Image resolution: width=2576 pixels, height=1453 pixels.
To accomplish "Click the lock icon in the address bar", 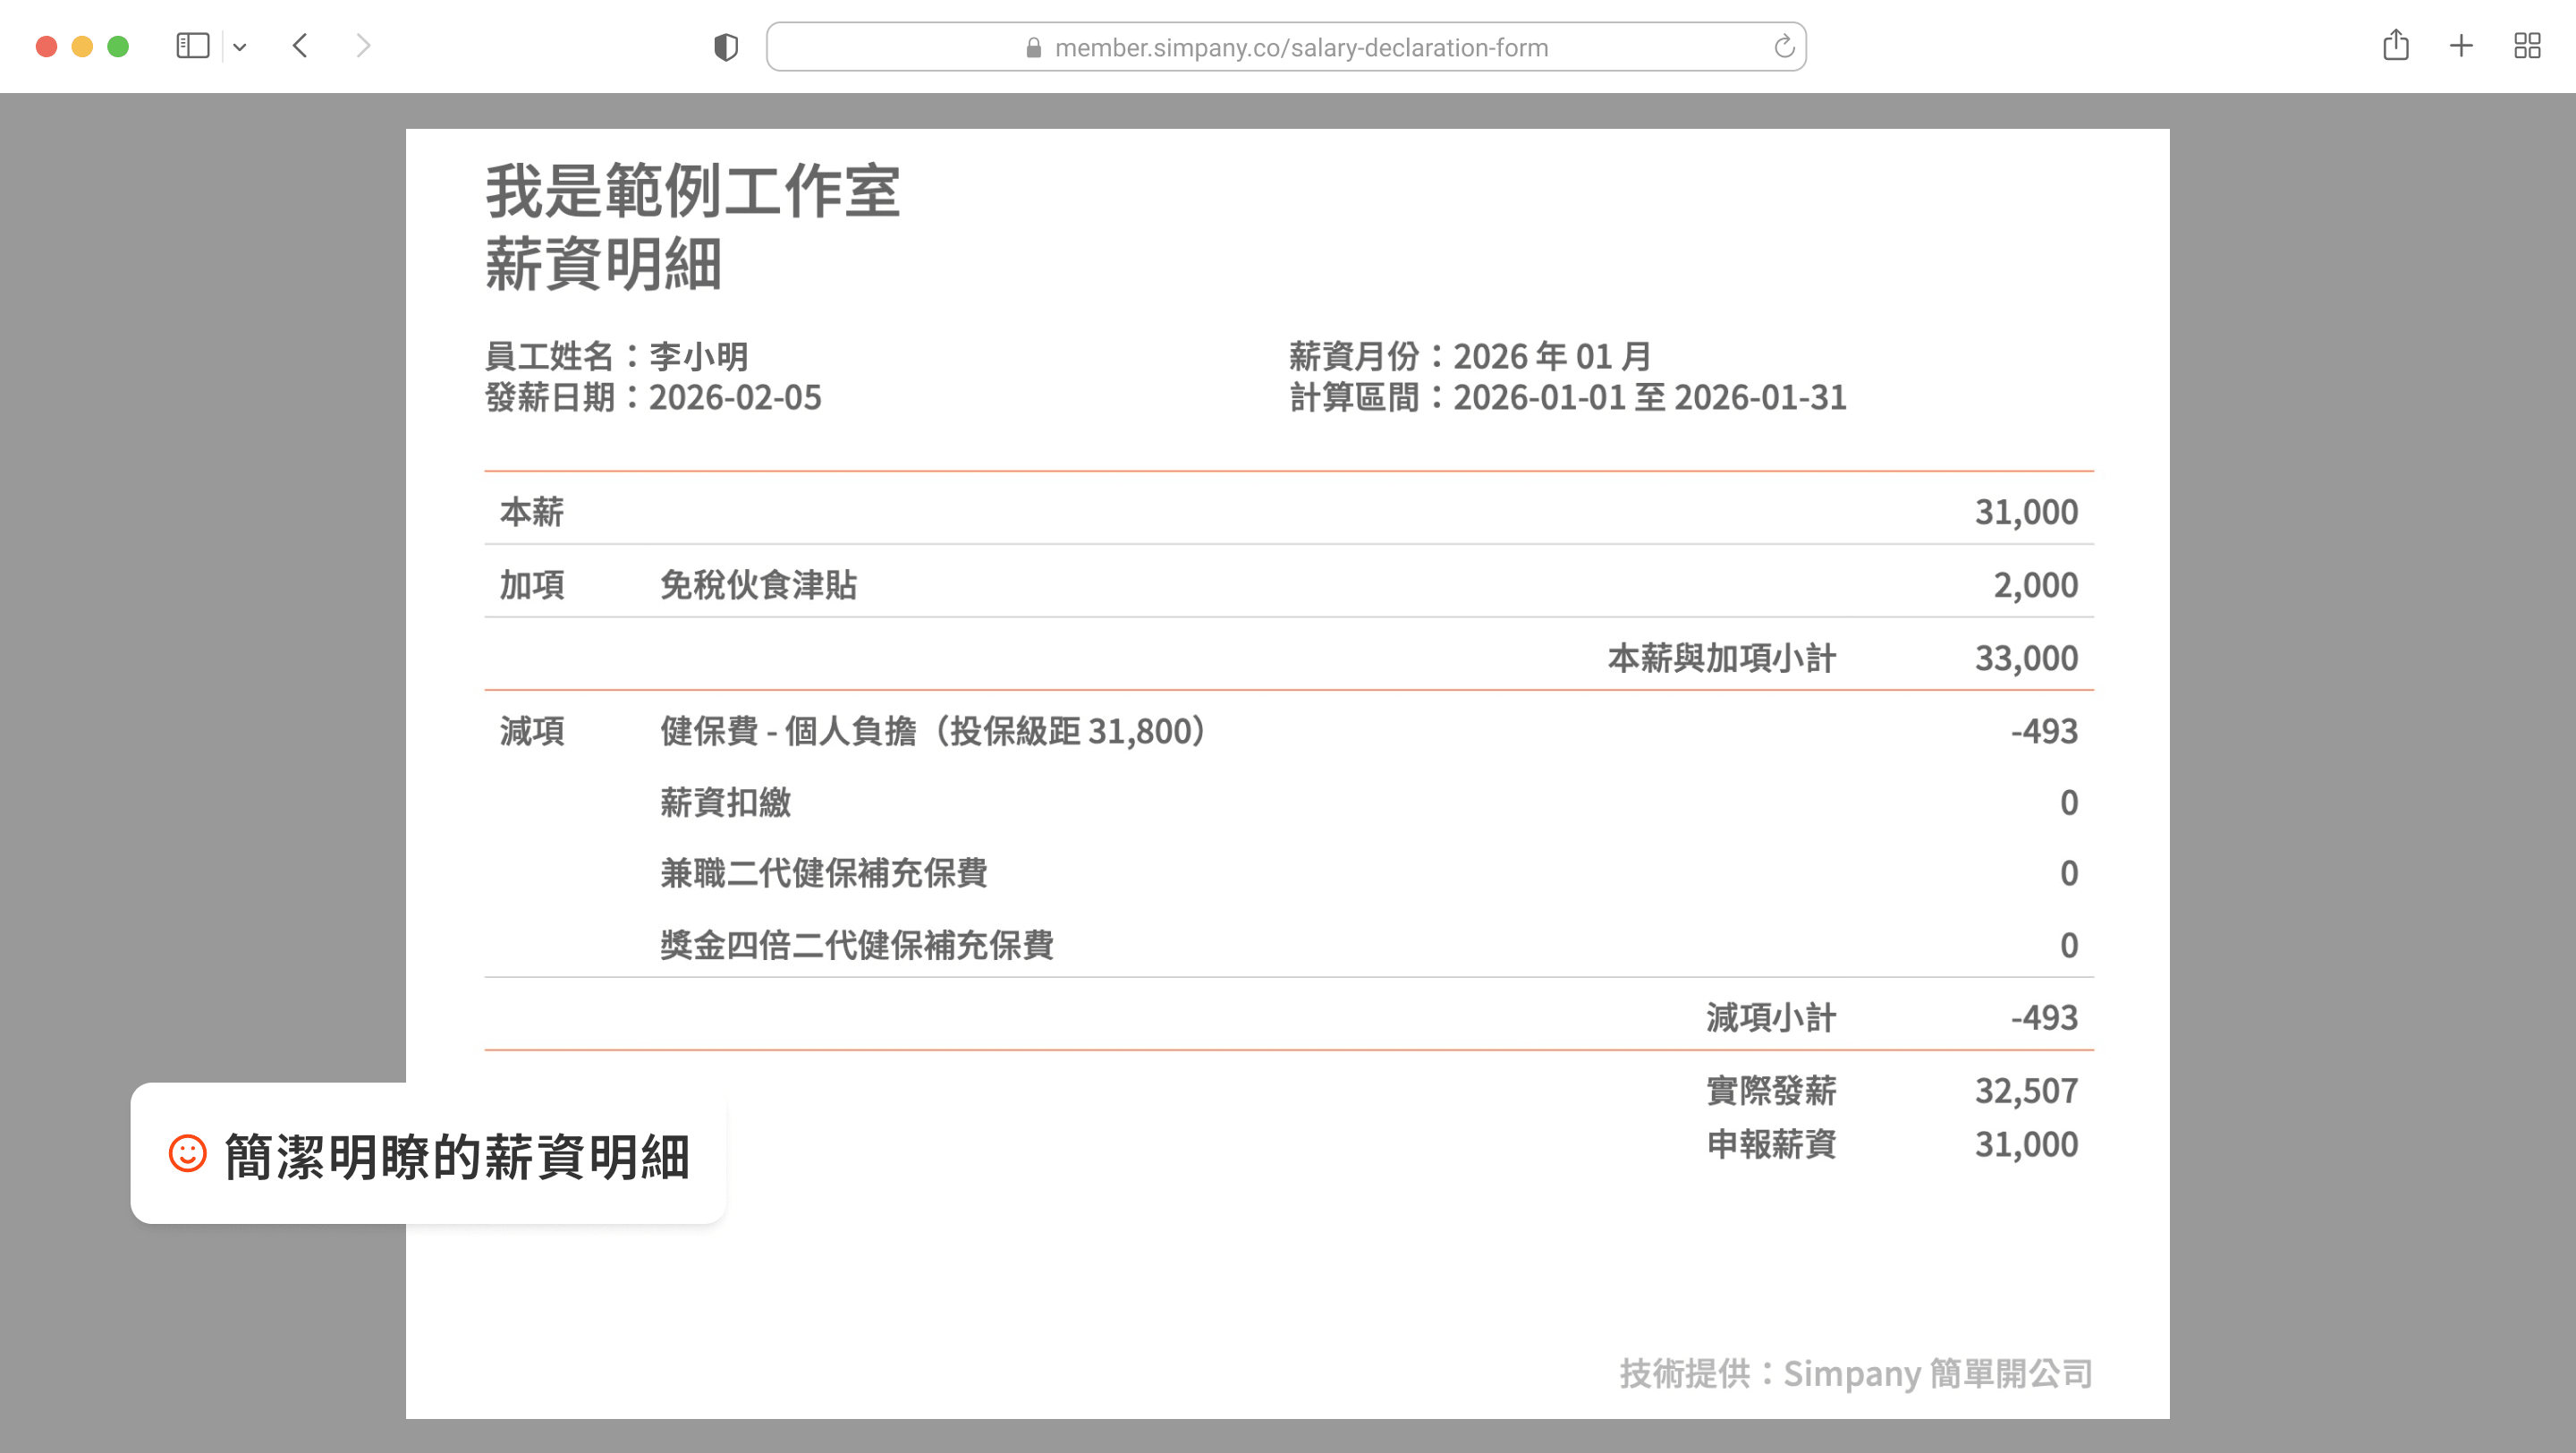I will coord(1034,46).
